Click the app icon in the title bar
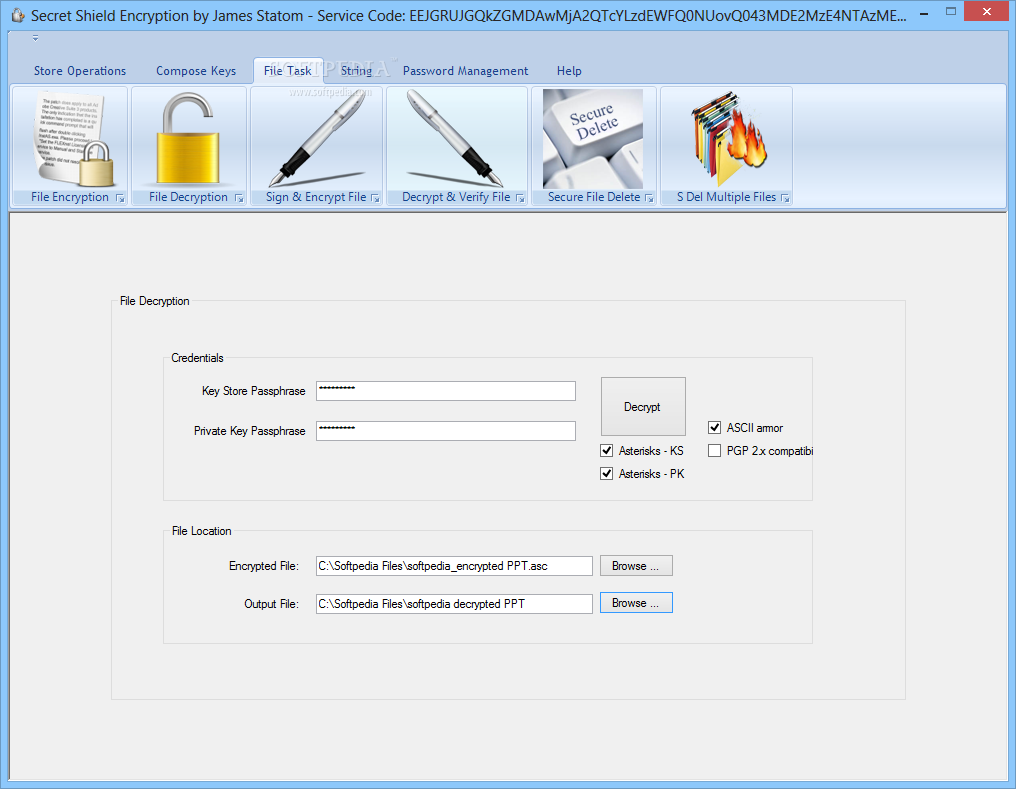The image size is (1016, 789). tap(18, 15)
